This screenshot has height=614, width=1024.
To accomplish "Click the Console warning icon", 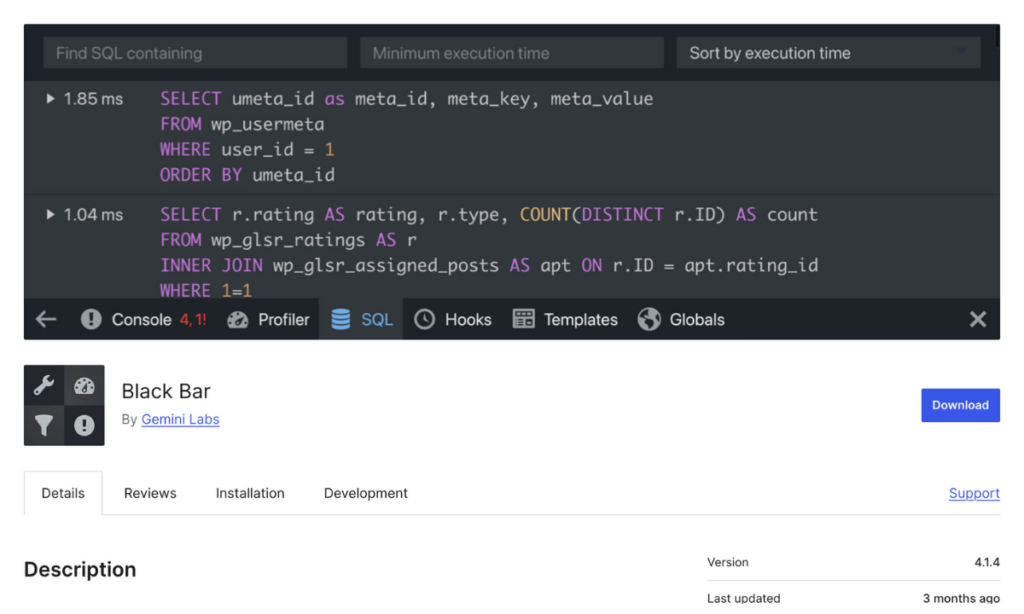I will pyautogui.click(x=91, y=319).
